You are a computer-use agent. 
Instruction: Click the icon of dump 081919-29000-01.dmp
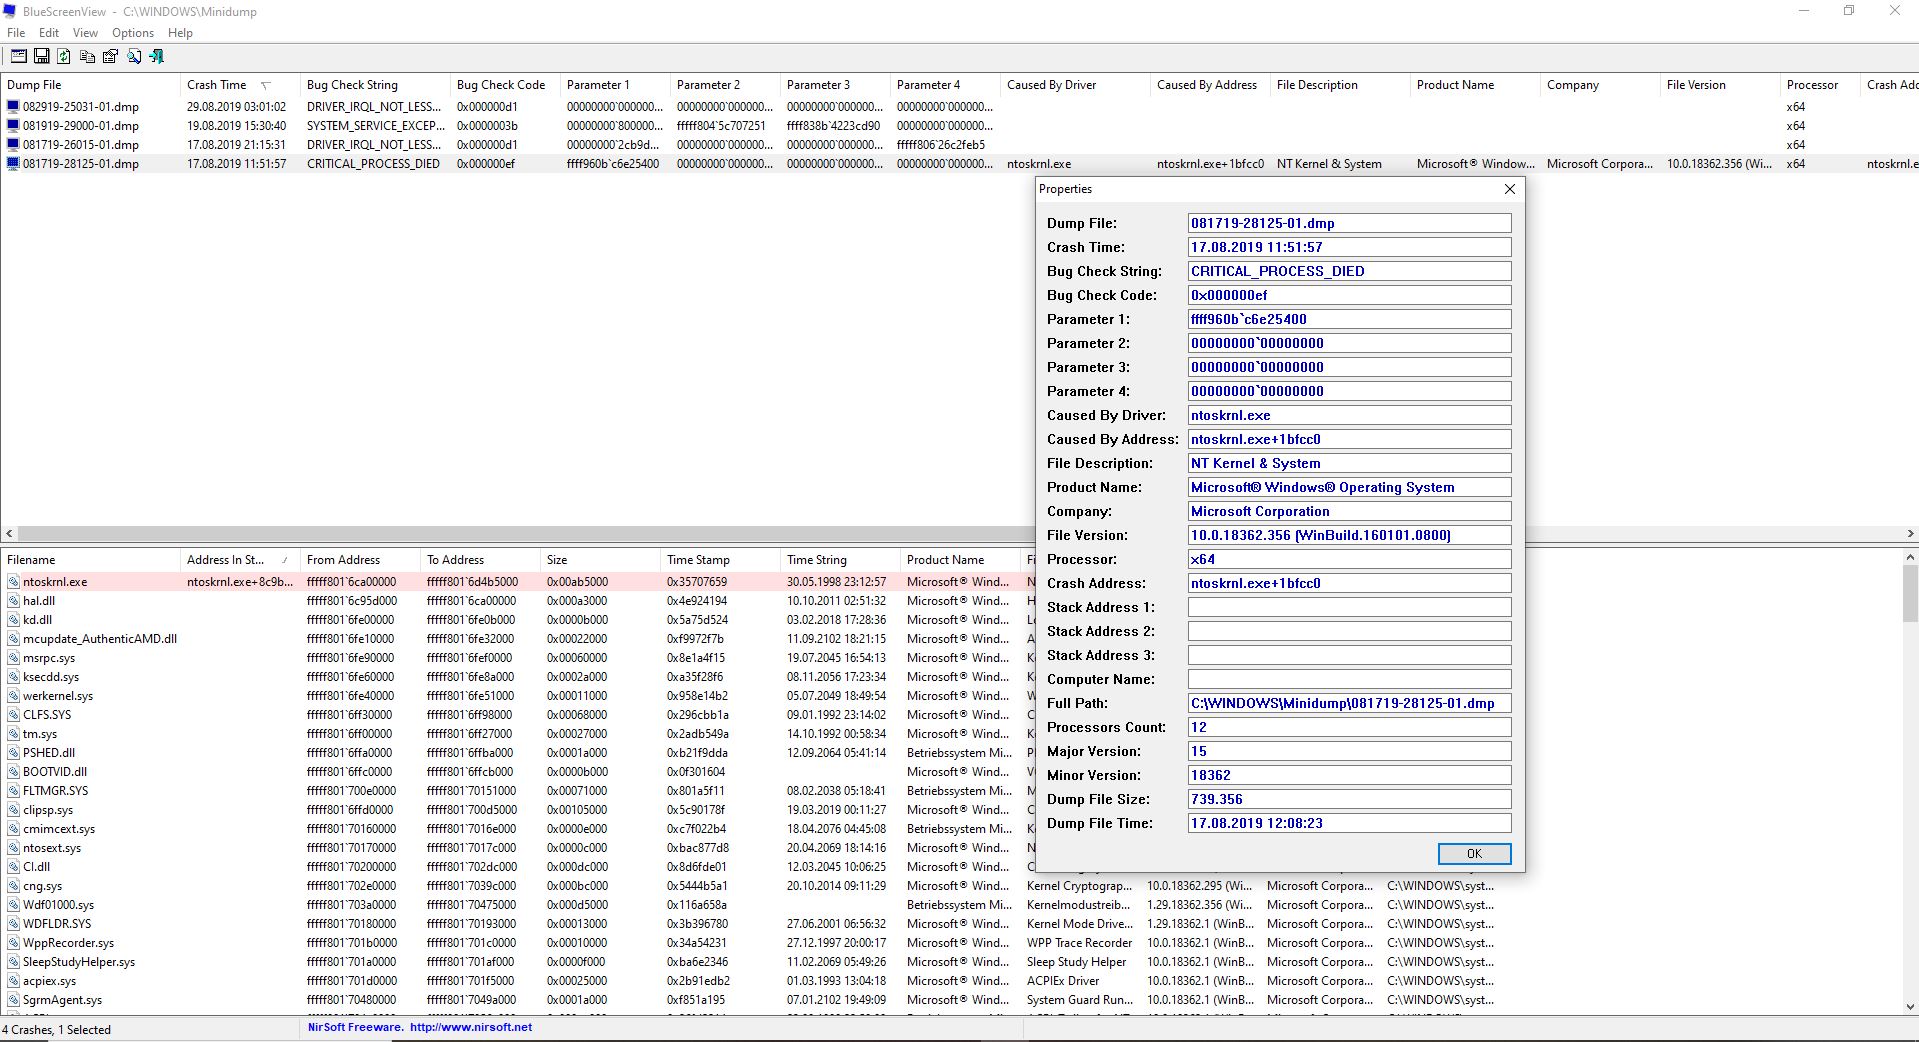pyautogui.click(x=13, y=126)
